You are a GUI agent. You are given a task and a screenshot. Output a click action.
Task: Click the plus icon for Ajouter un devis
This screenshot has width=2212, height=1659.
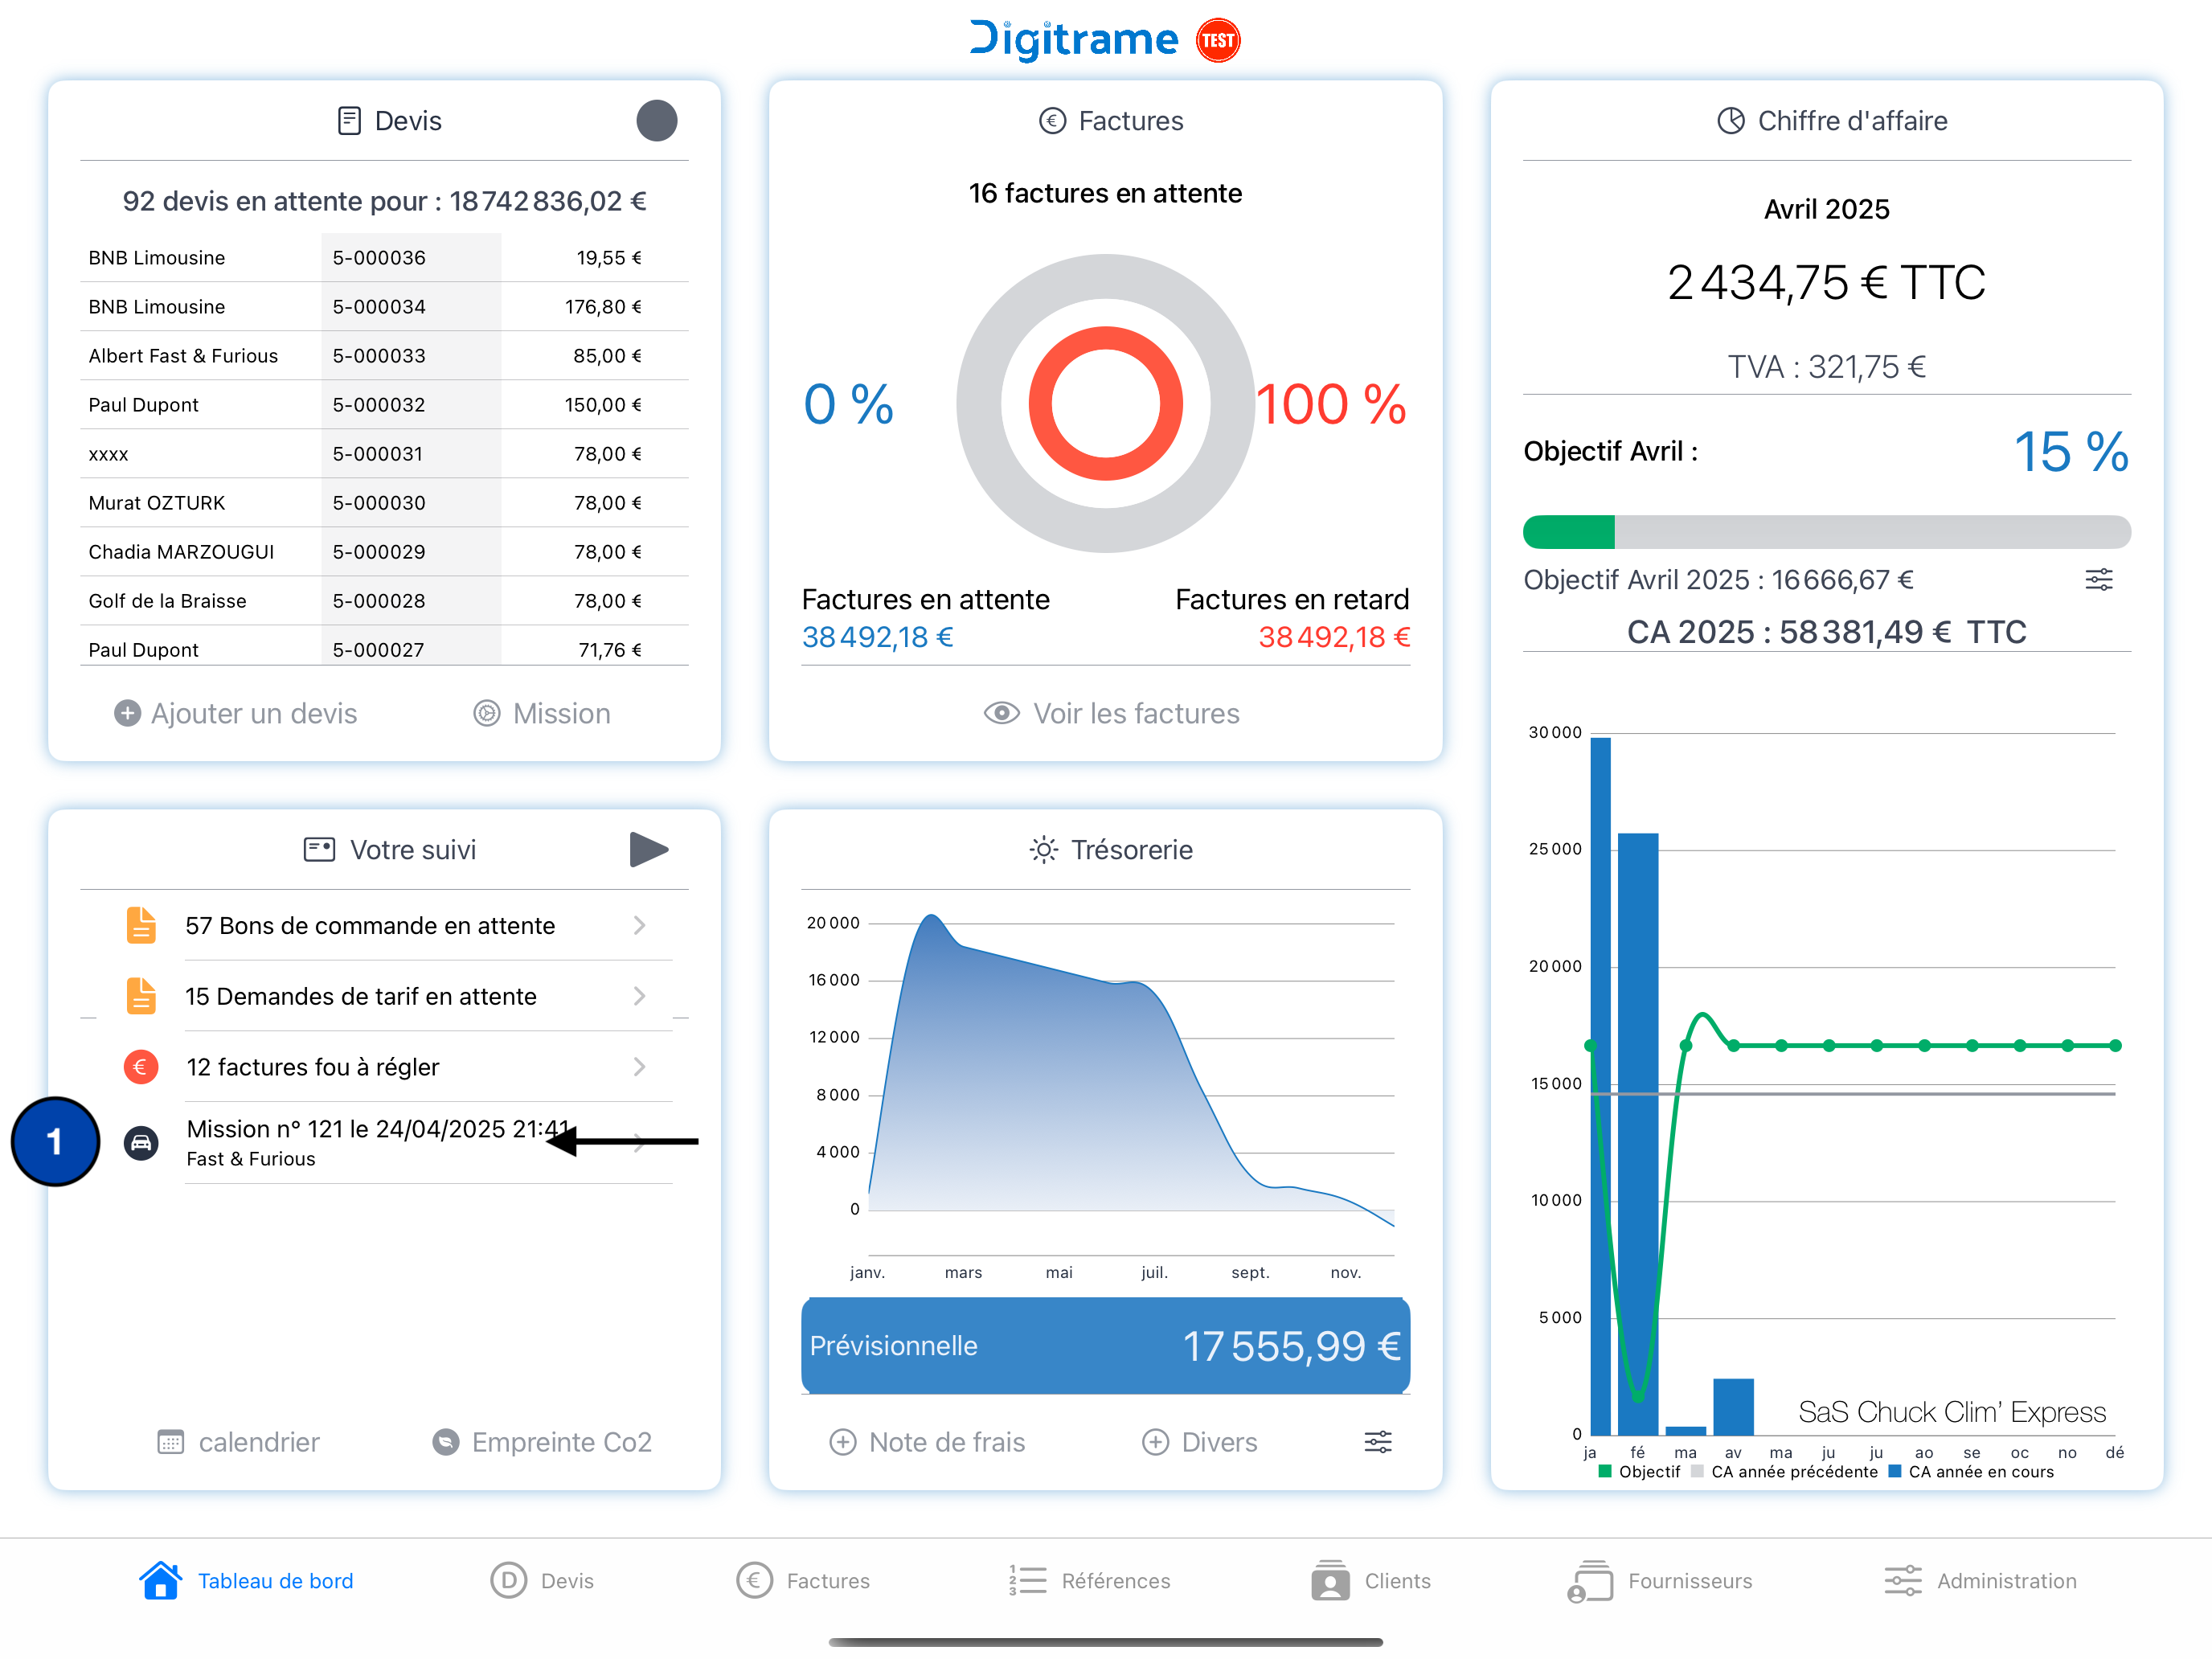pos(127,713)
